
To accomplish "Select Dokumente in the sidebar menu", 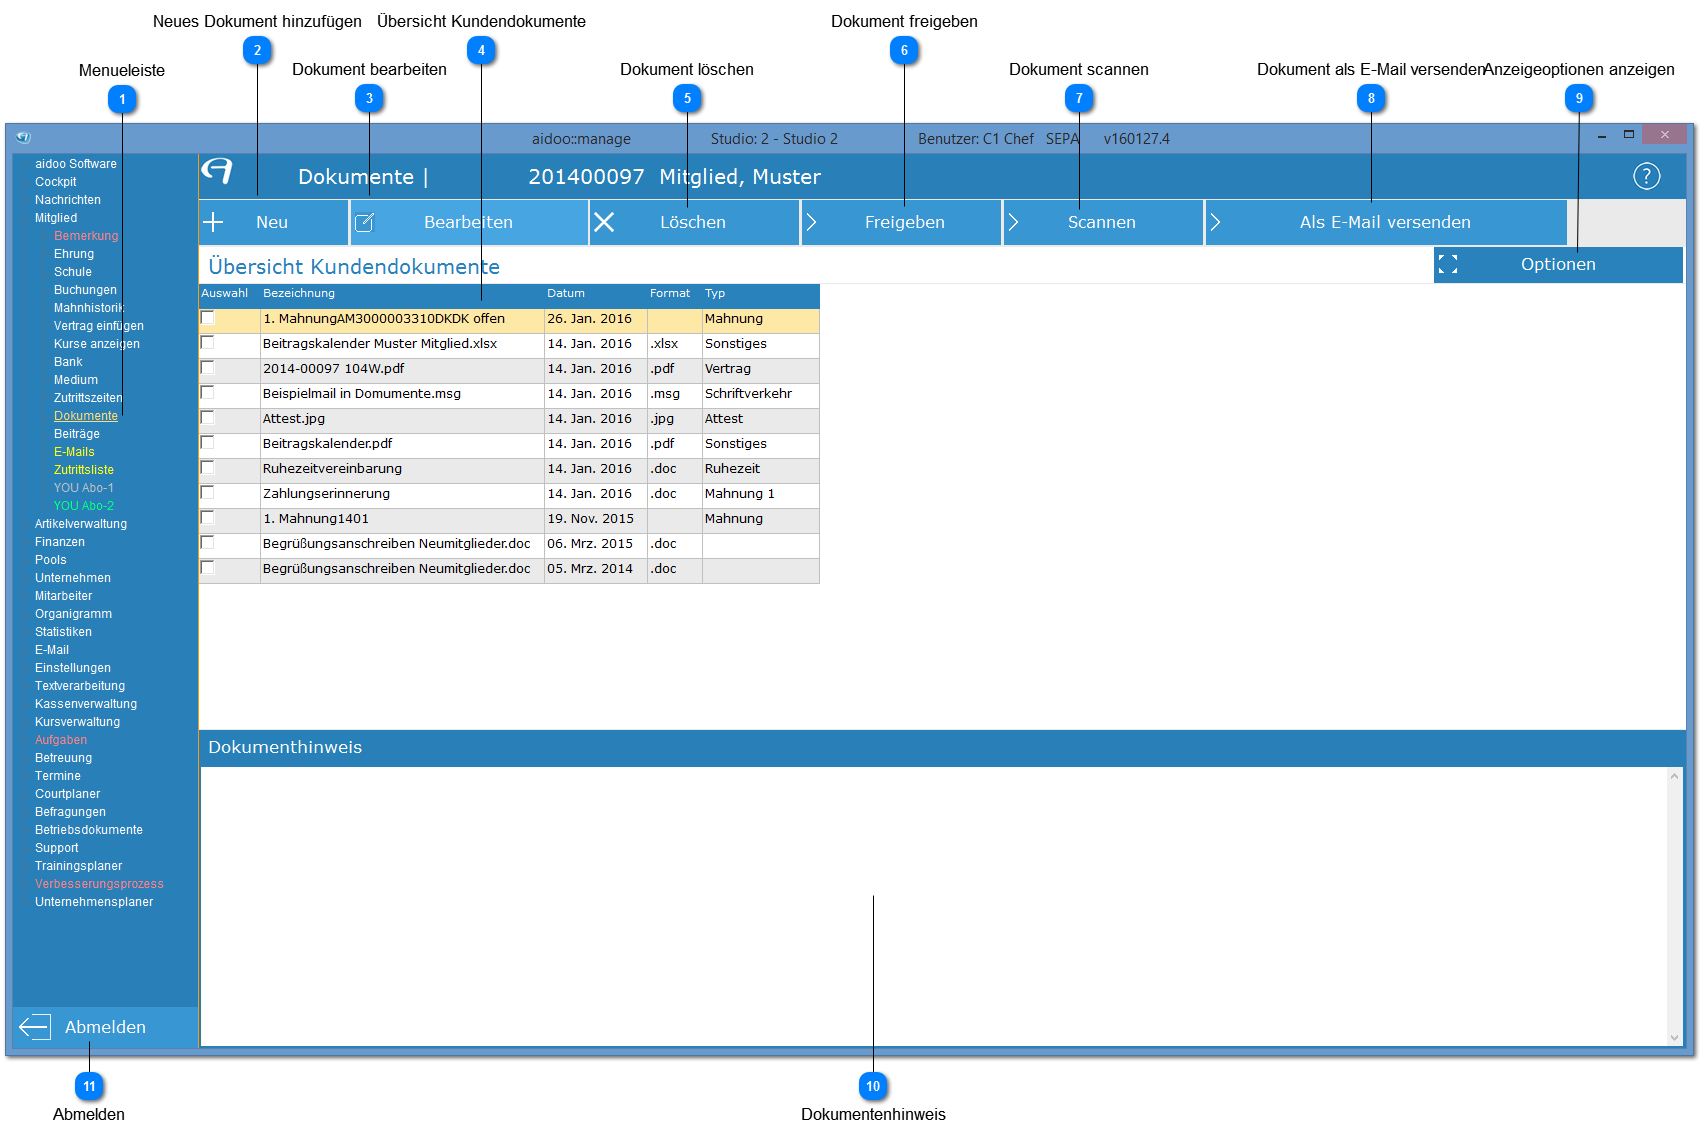I will tap(86, 416).
